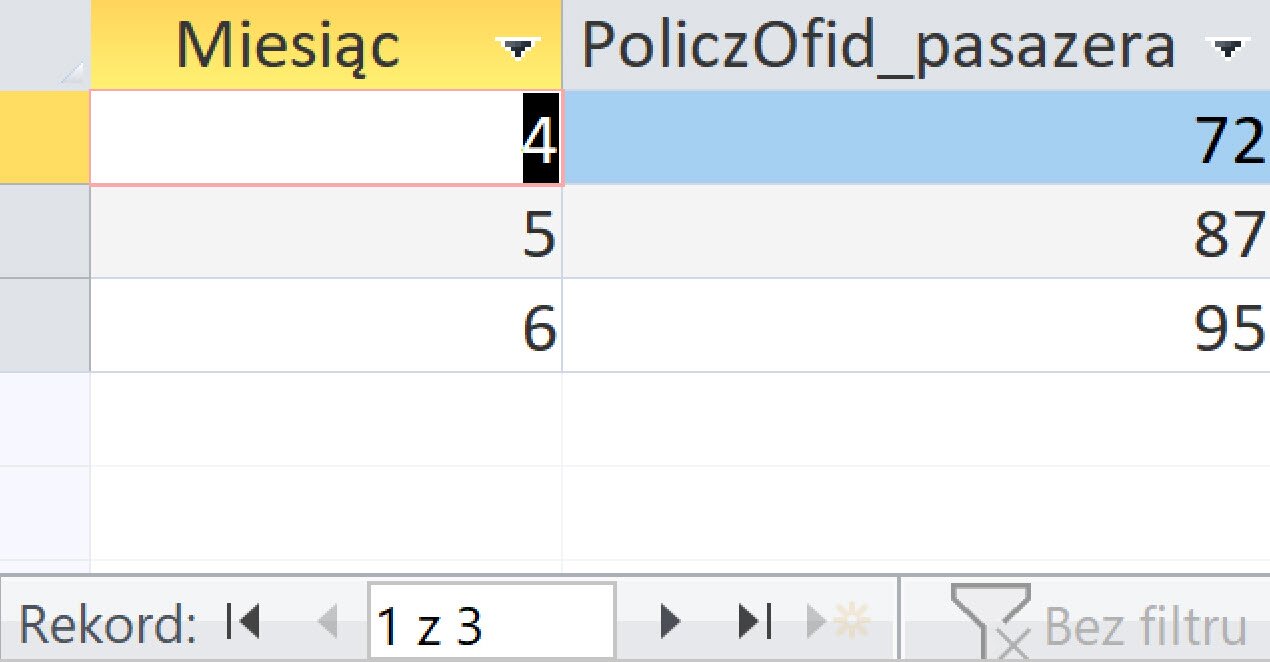Go to the previous record

(327, 623)
